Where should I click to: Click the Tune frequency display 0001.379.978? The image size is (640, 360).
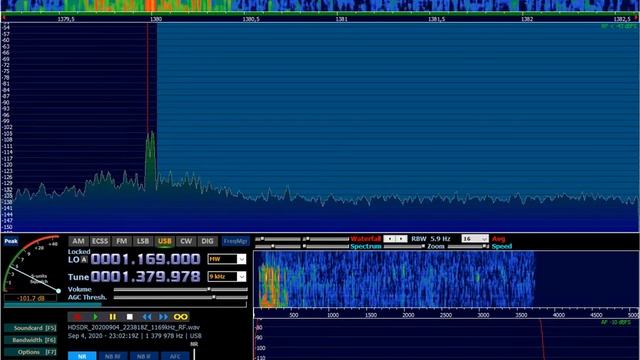click(x=145, y=277)
